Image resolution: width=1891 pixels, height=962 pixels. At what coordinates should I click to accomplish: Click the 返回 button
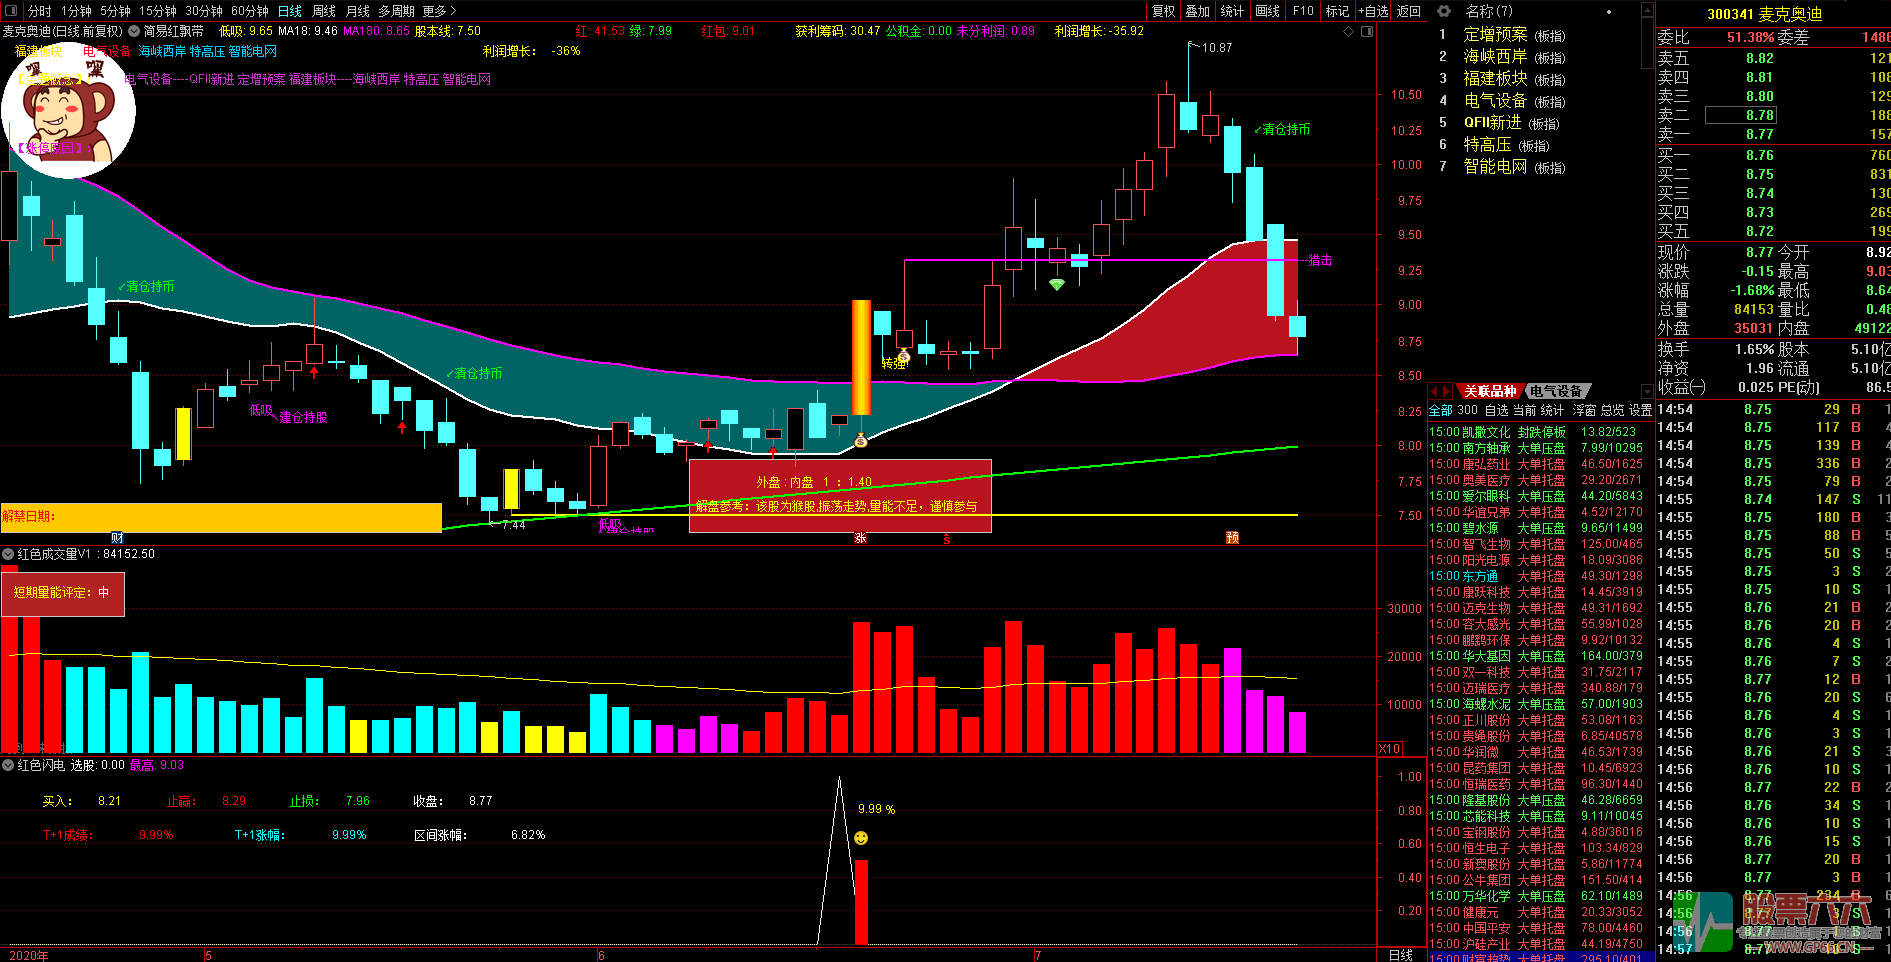tap(1409, 11)
